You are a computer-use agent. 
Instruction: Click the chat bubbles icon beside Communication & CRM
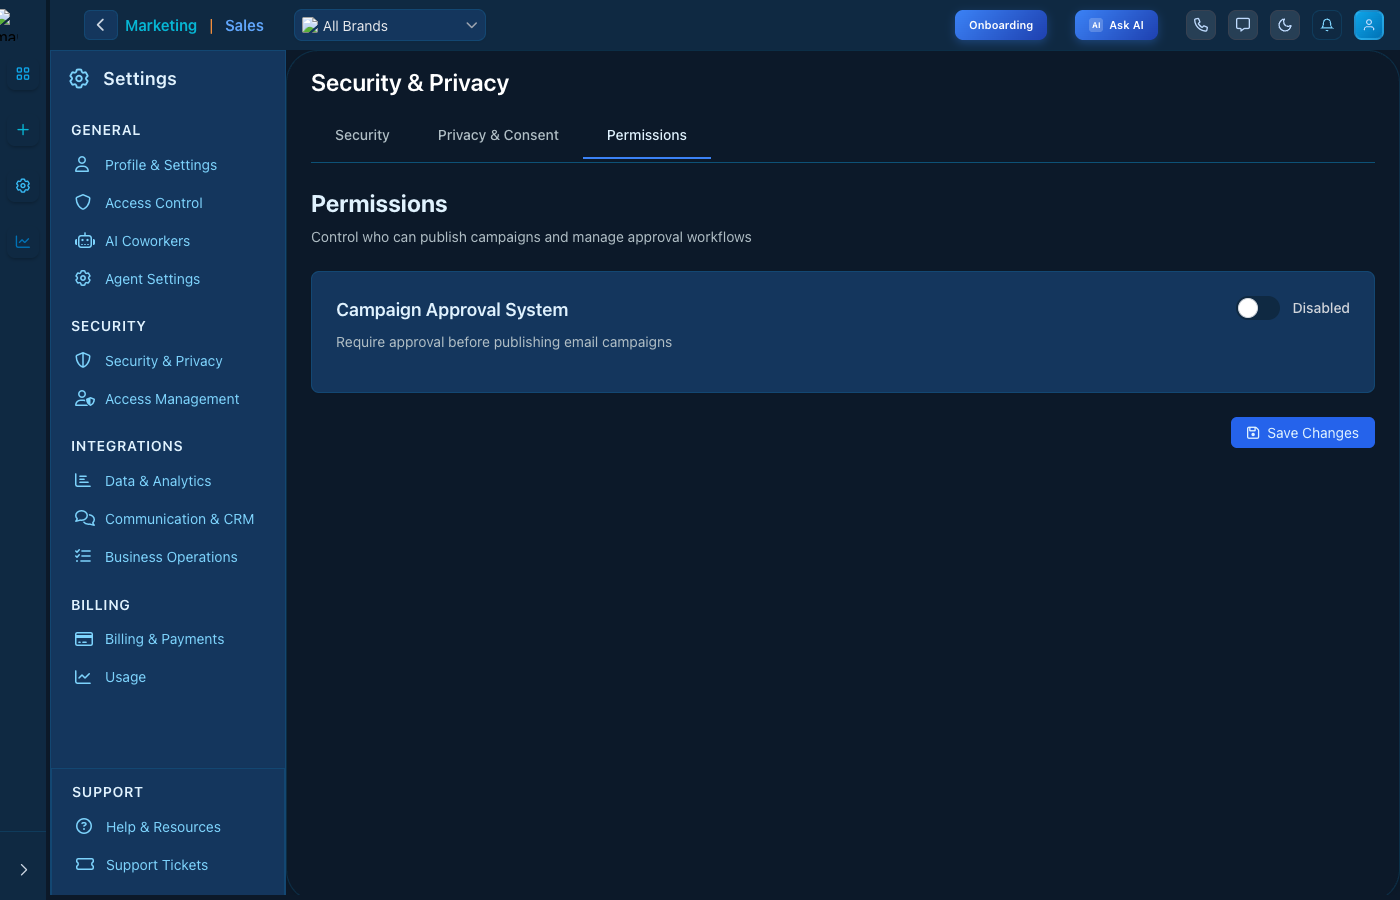click(85, 518)
